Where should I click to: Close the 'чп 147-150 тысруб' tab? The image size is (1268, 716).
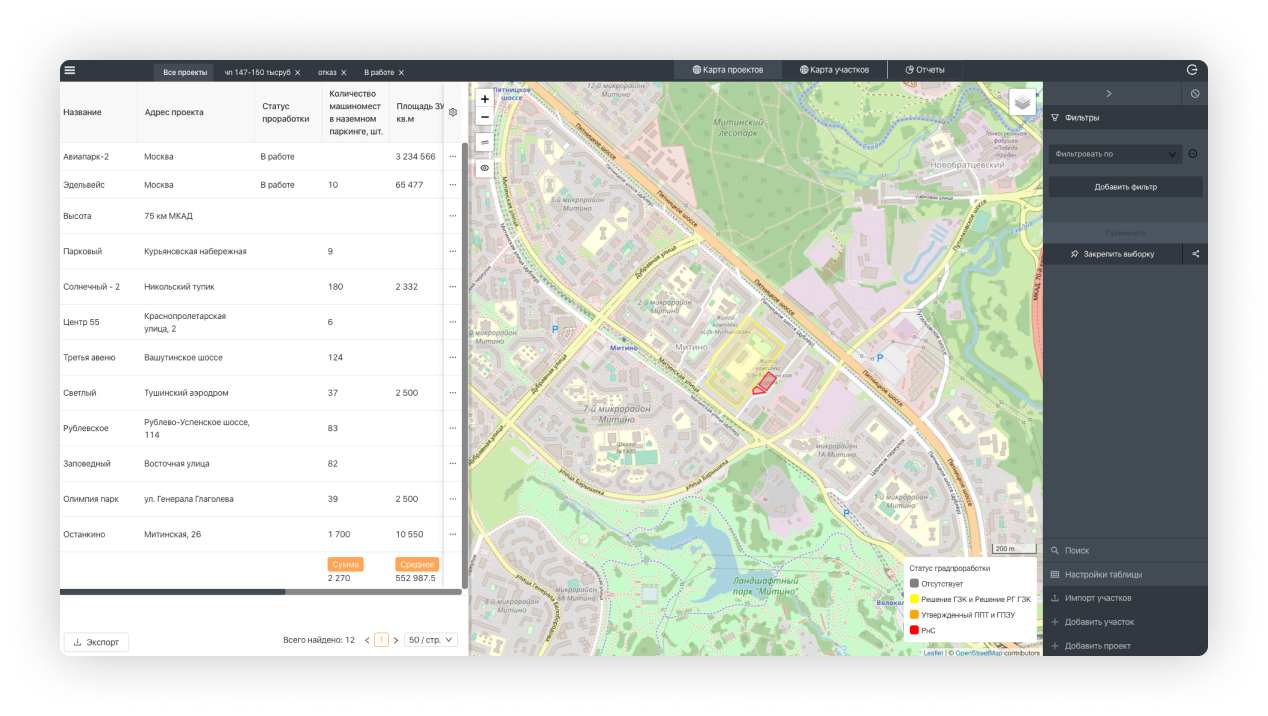(298, 73)
